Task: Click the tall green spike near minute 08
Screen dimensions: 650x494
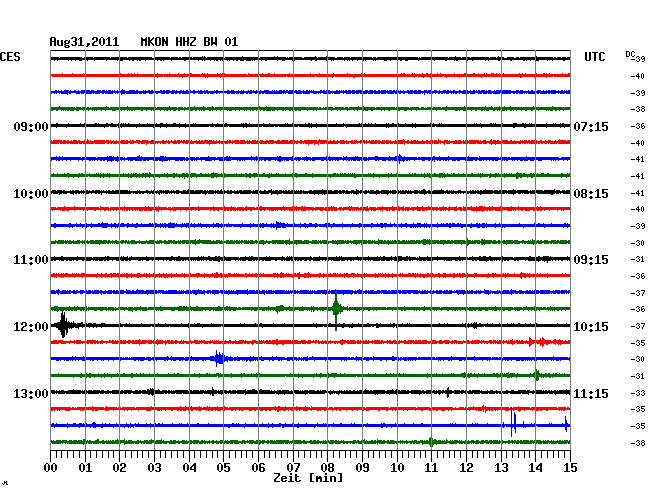Action: 336,309
